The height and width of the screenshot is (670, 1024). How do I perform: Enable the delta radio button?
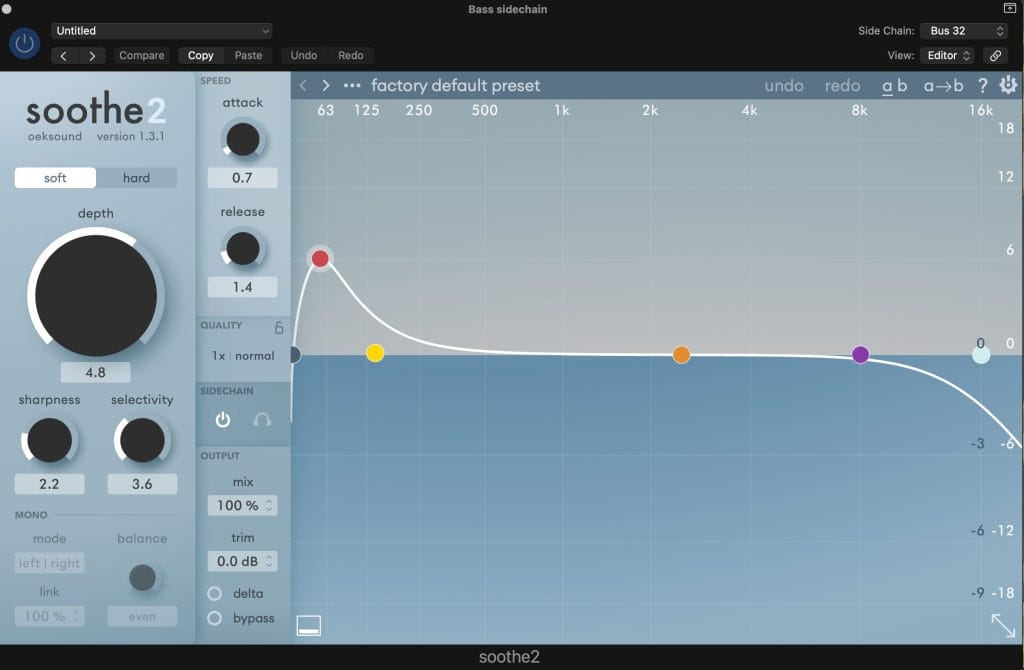click(x=214, y=593)
